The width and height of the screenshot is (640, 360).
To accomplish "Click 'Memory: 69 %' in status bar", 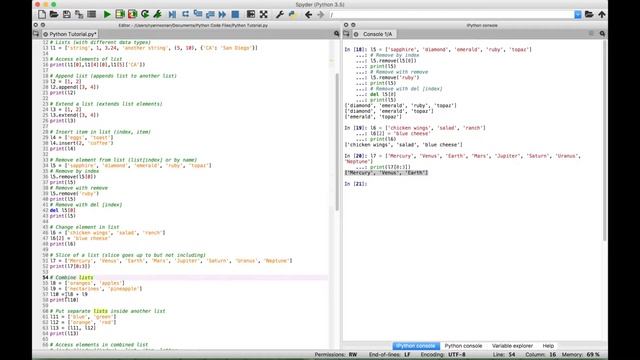I will click(x=580, y=355).
